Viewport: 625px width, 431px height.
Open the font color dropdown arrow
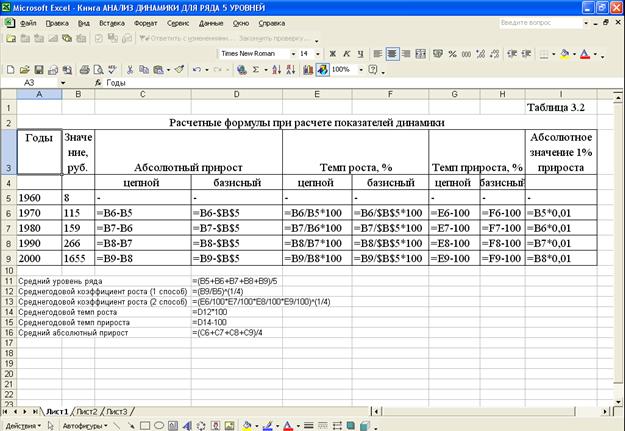(595, 54)
